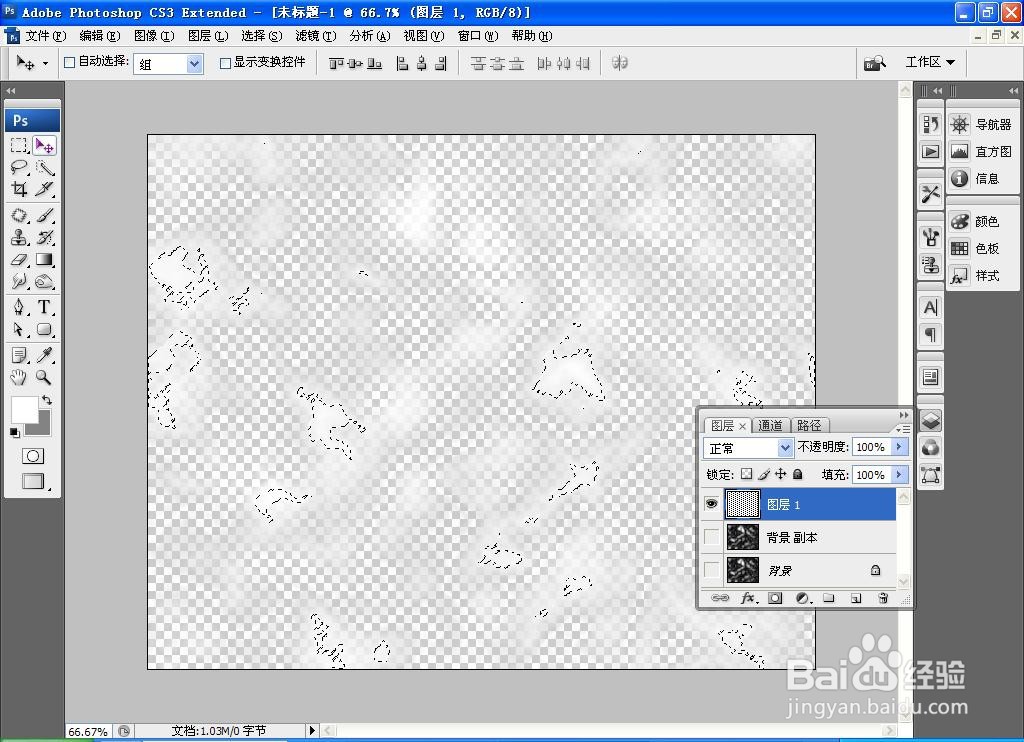
Task: Select the Healing Brush tool
Action: click(x=19, y=215)
